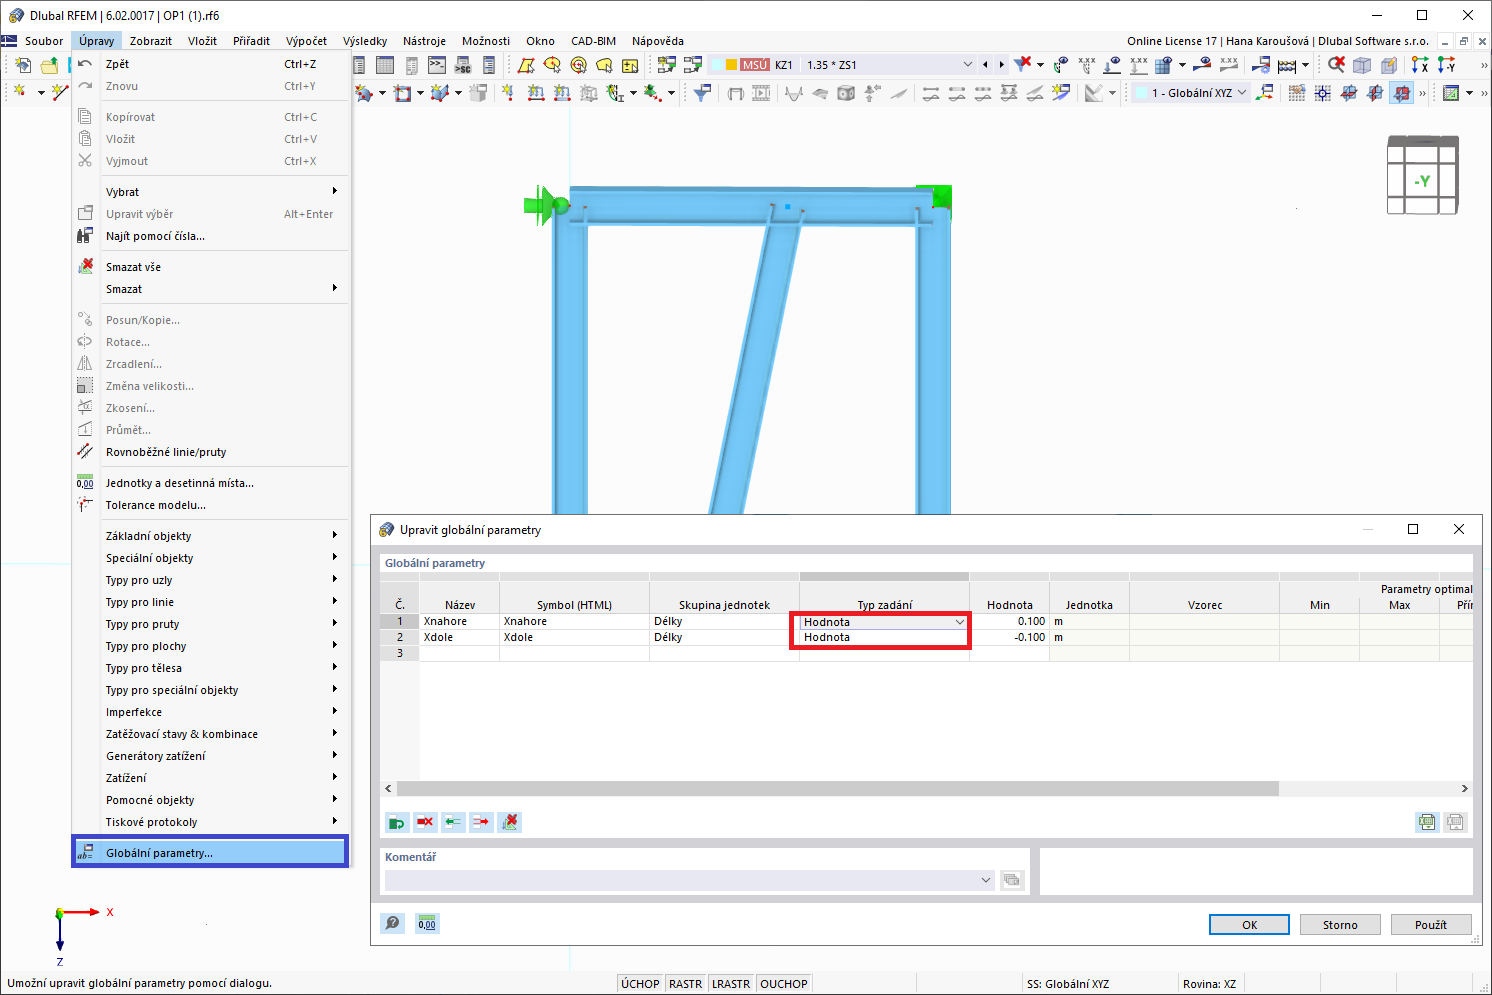Click the comment library icon next to Komentář

(x=1012, y=880)
